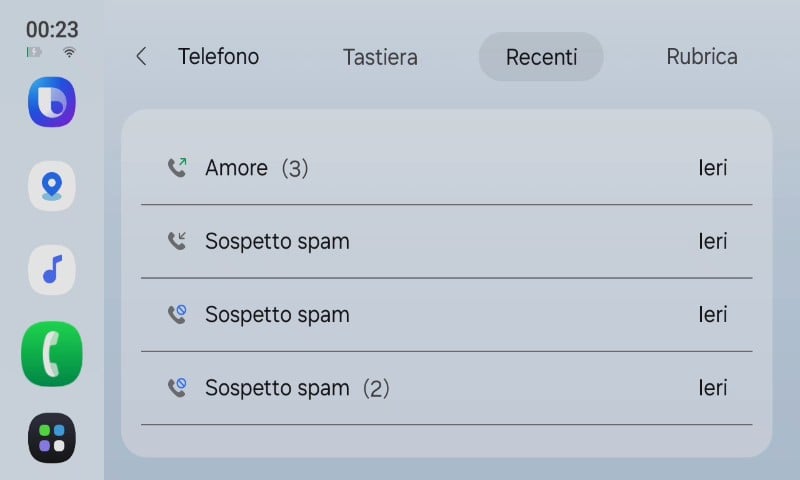Viewport: 800px width, 480px height.
Task: Open the all apps grid
Action: pos(51,437)
